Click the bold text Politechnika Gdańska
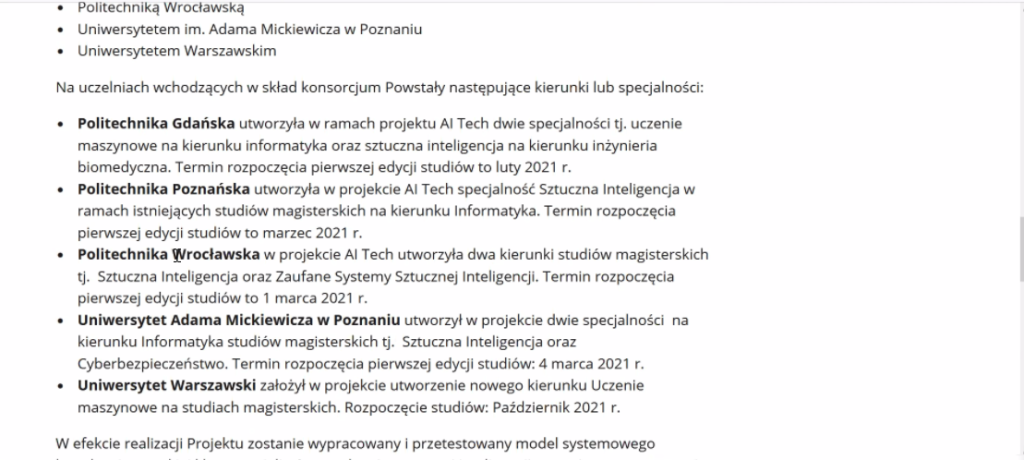1024x460 pixels. point(156,123)
